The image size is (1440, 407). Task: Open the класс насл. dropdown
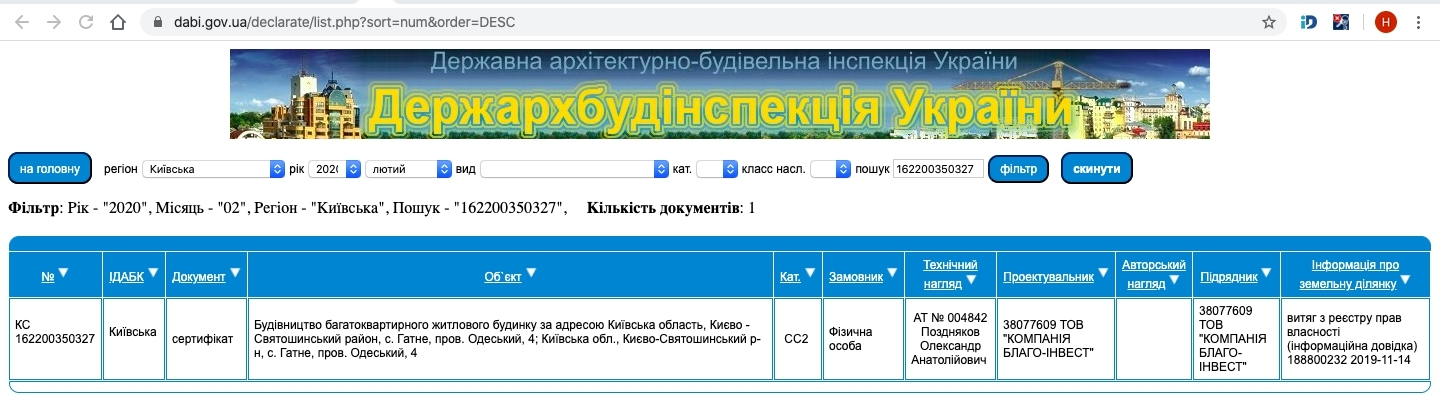point(830,169)
